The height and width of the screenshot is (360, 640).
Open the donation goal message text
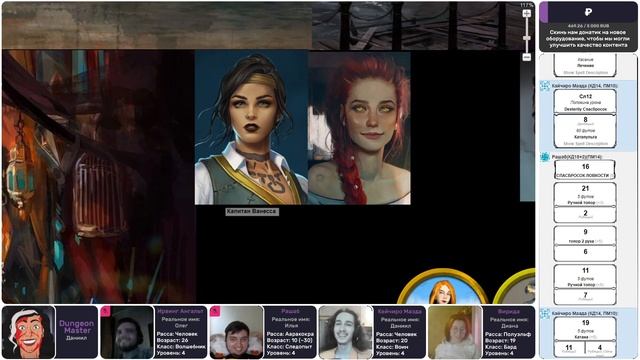(x=588, y=39)
